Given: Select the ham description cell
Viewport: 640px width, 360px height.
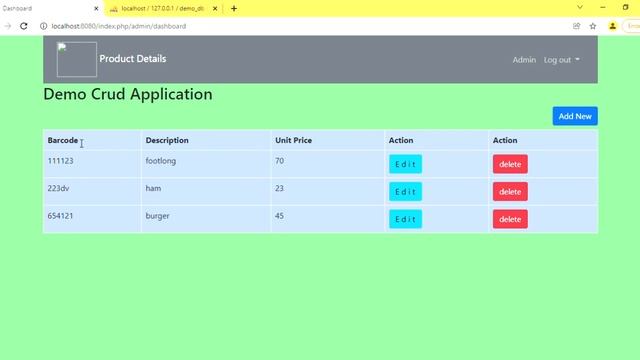Looking at the screenshot, I should pos(206,191).
